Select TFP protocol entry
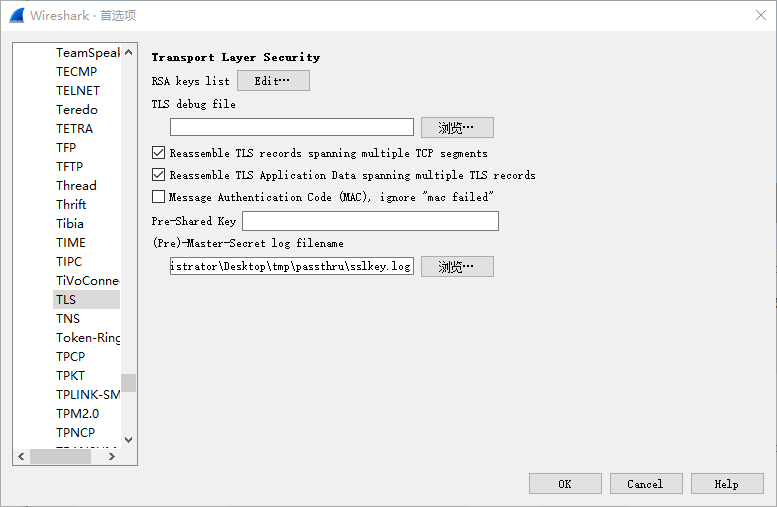This screenshot has height=507, width=777. (66, 148)
